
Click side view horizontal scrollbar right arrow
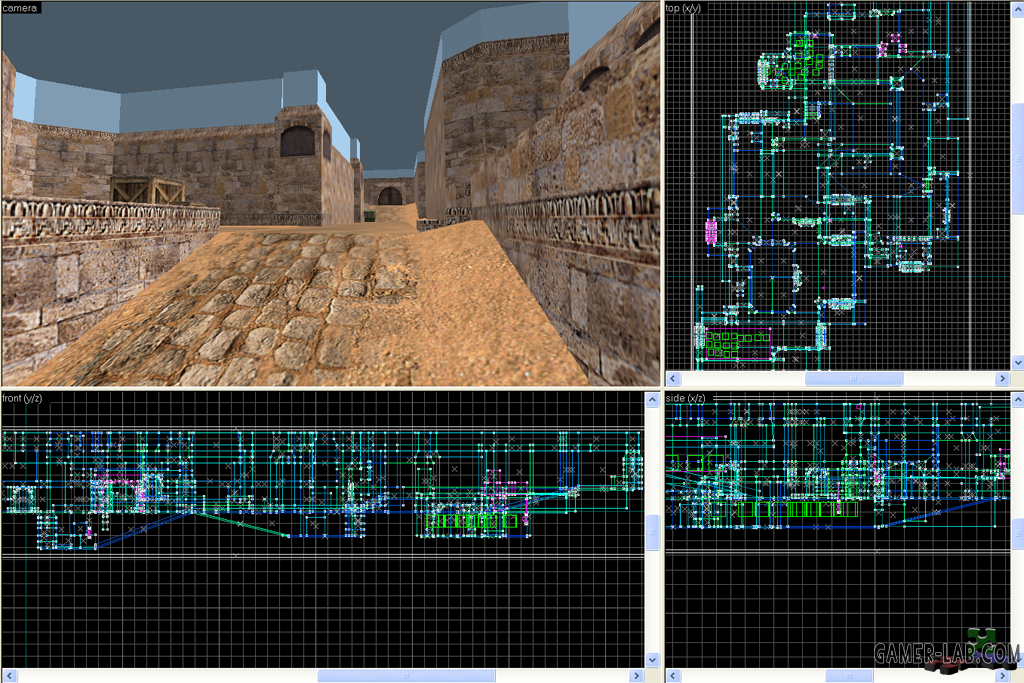1003,676
